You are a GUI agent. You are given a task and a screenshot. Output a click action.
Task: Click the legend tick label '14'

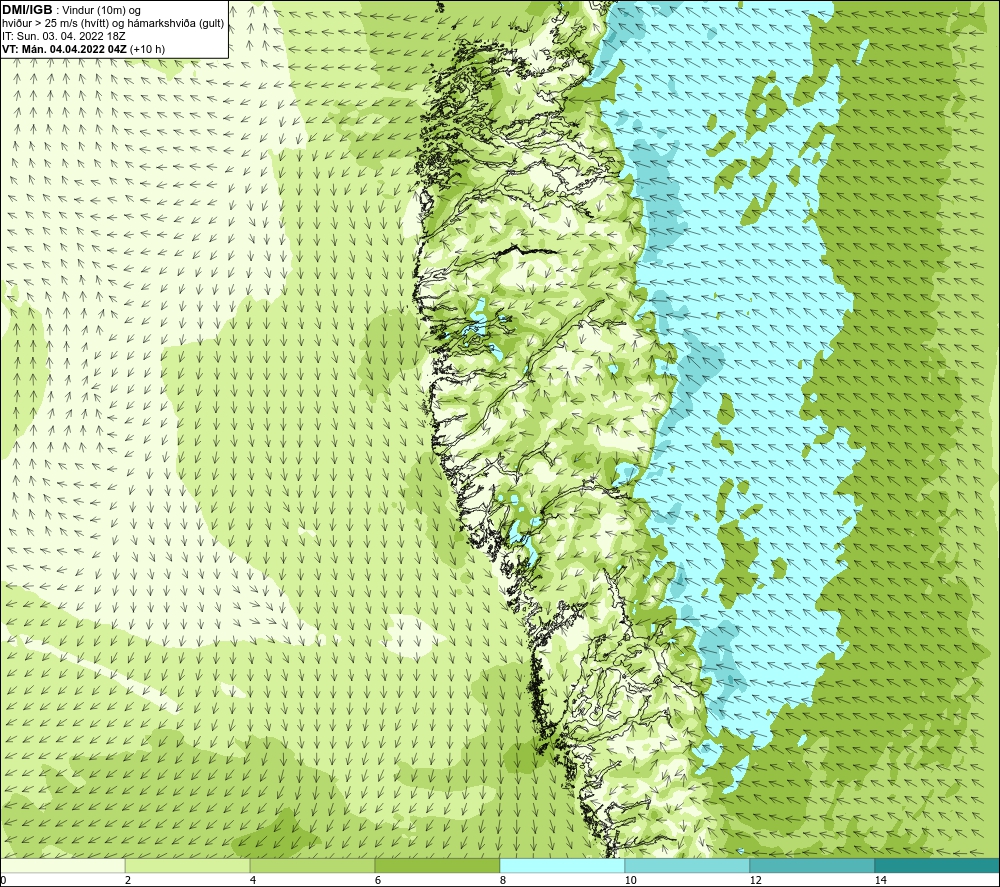880,880
